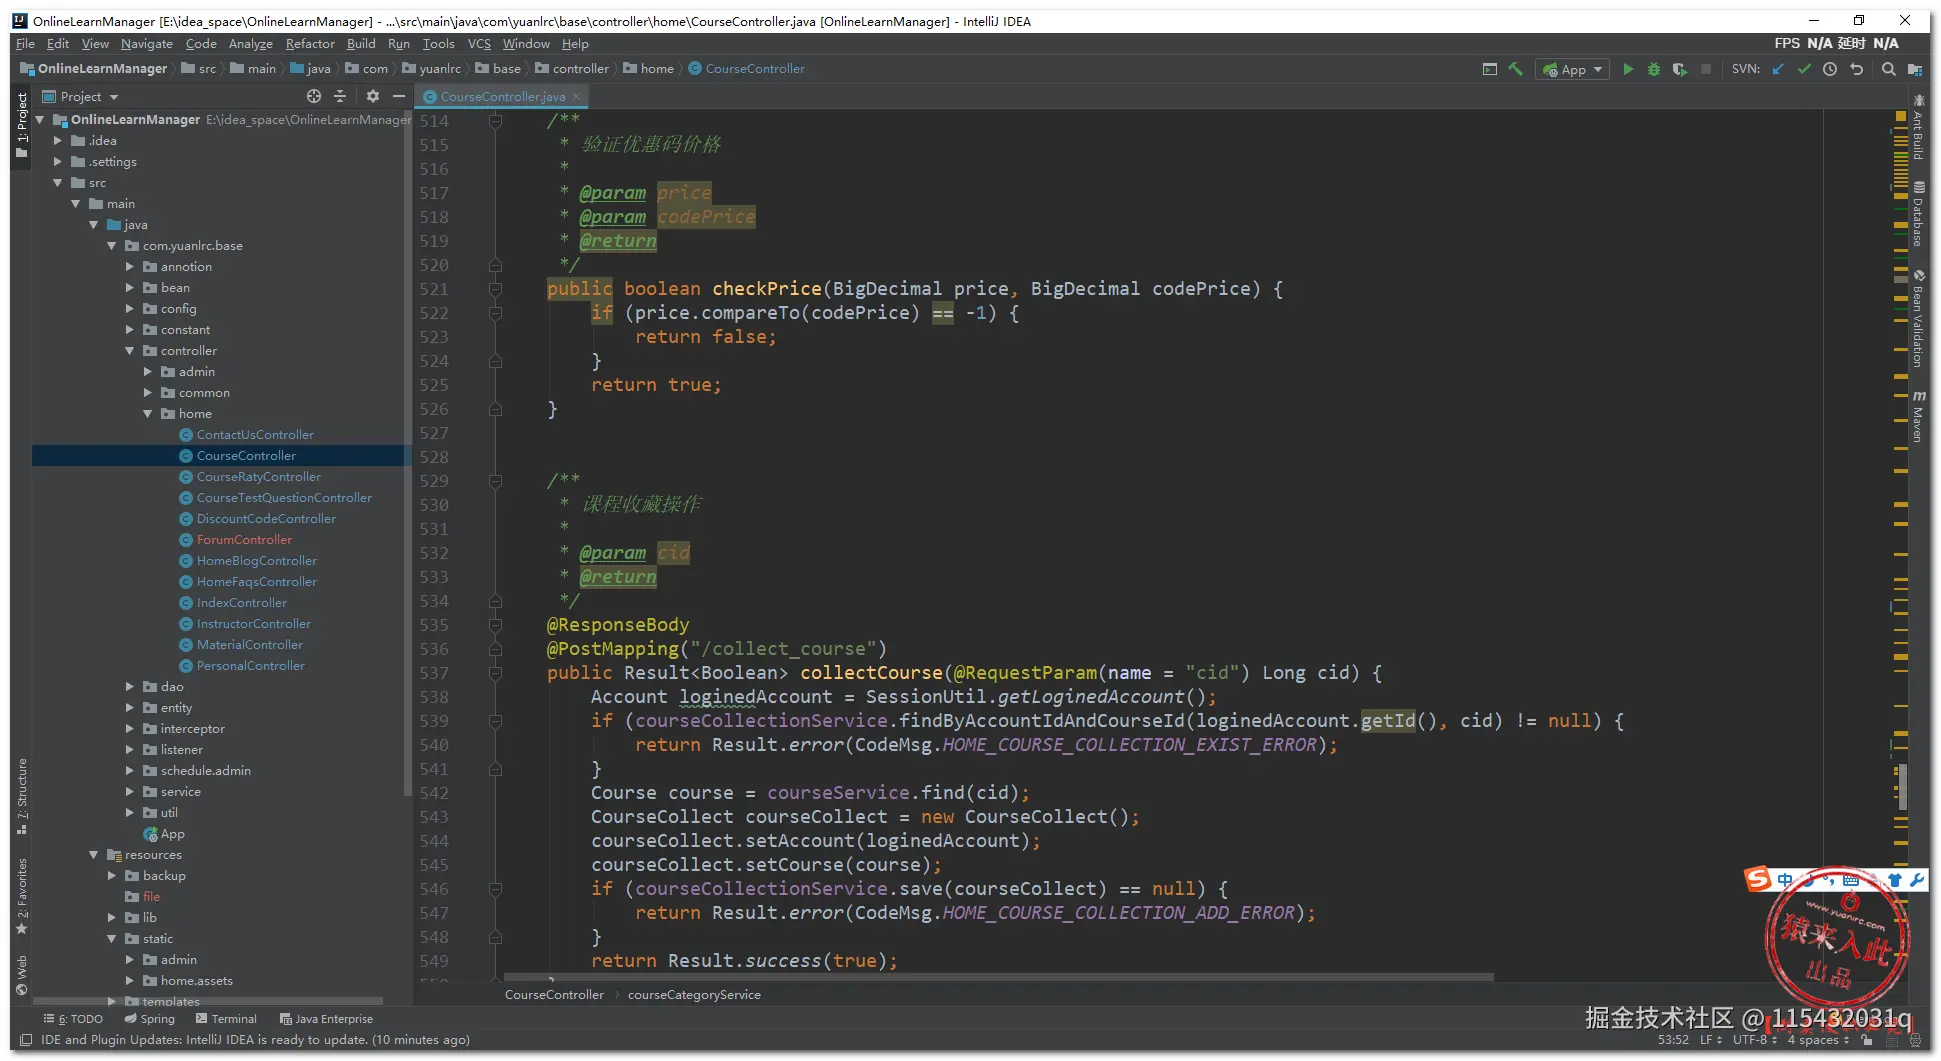
Task: Open SVN history clock icon
Action: (x=1830, y=69)
